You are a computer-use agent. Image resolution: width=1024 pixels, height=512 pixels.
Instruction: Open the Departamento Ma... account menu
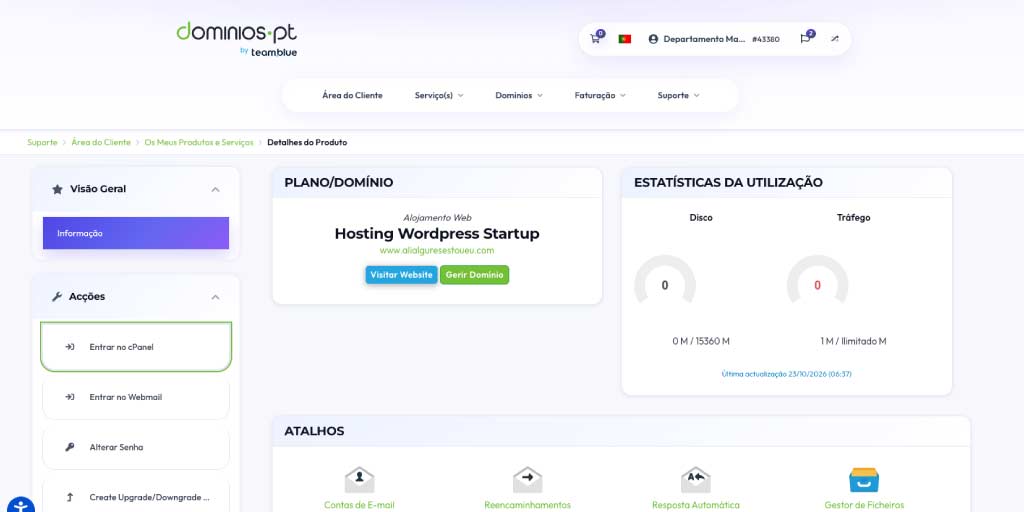click(697, 39)
